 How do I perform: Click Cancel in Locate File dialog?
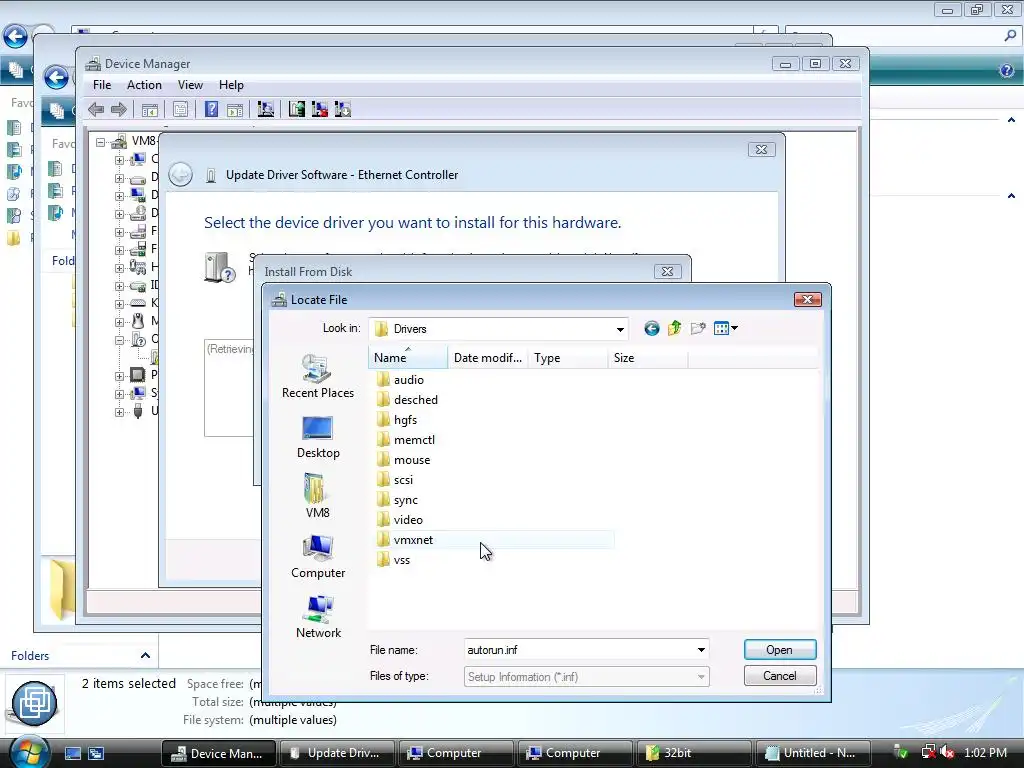tap(780, 676)
